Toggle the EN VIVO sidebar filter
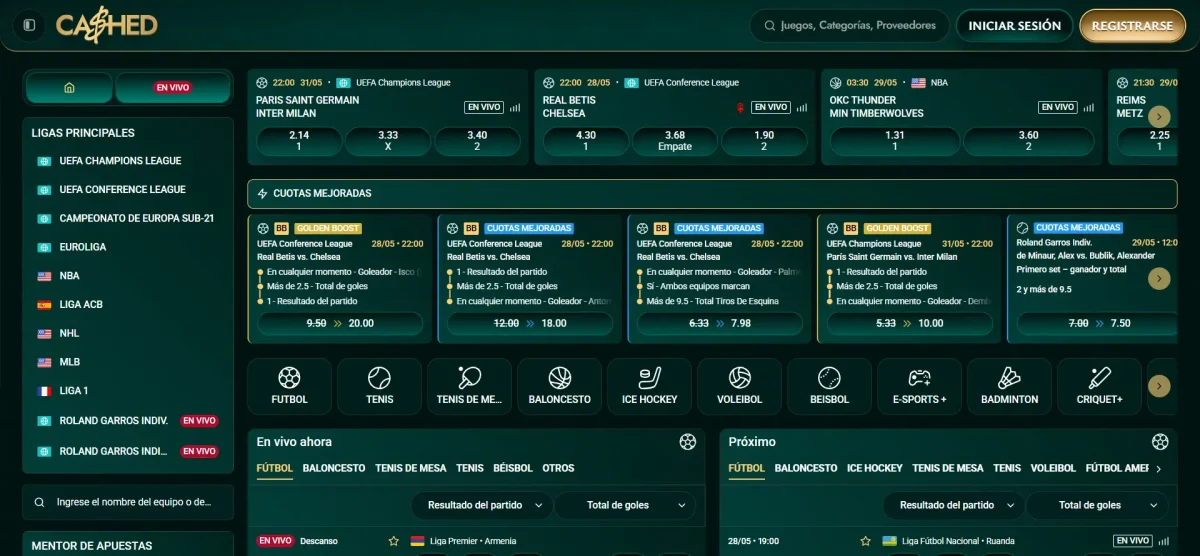The height and width of the screenshot is (556, 1200). point(172,88)
